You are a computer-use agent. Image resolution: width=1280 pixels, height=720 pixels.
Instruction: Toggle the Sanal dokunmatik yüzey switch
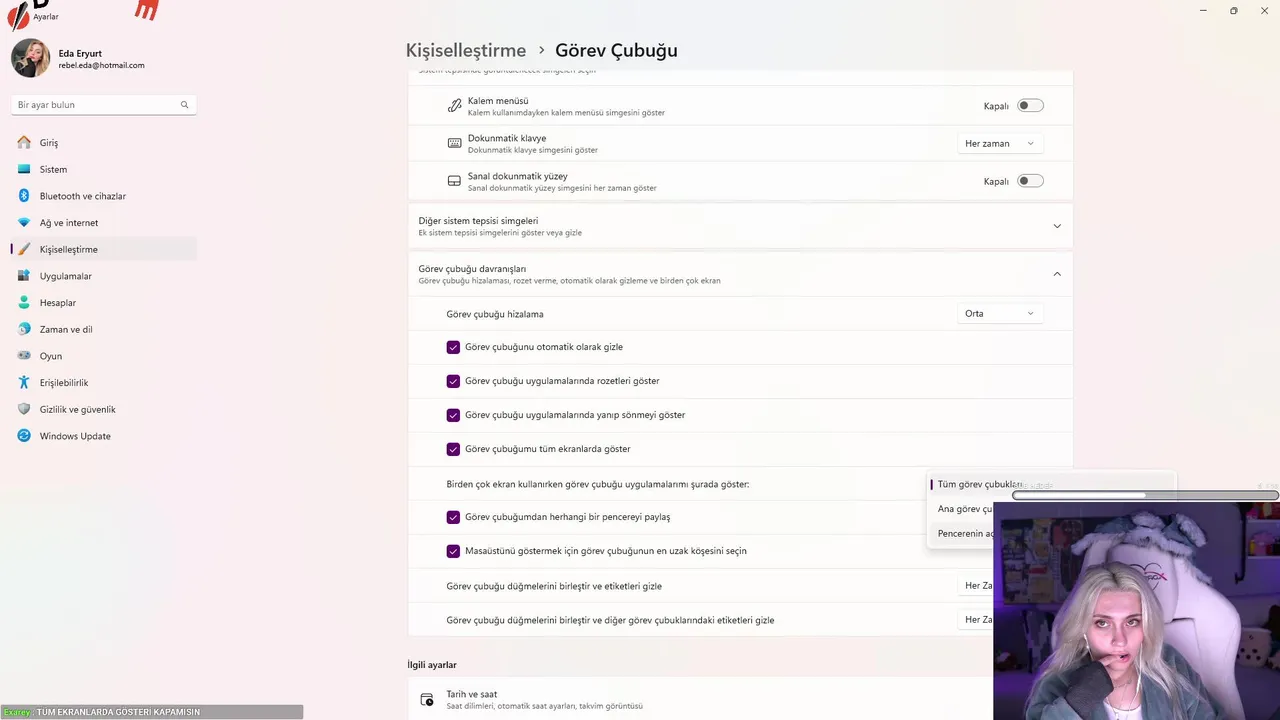click(x=1030, y=181)
